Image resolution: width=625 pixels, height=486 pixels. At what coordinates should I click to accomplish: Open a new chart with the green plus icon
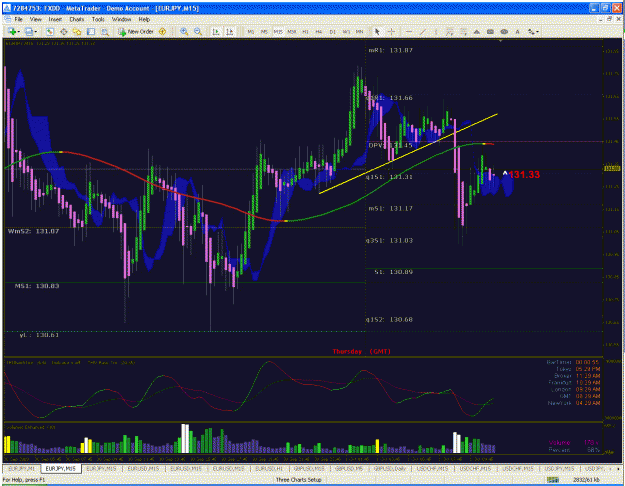(11, 31)
